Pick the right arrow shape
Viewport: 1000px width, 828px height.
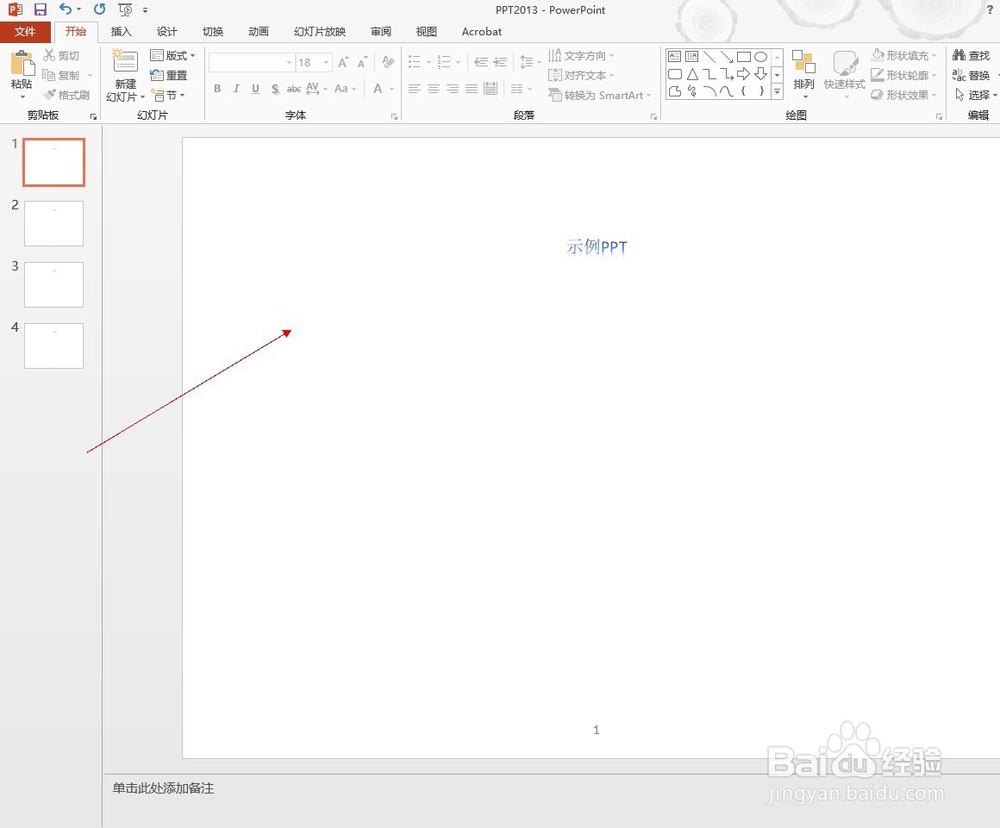pyautogui.click(x=744, y=74)
